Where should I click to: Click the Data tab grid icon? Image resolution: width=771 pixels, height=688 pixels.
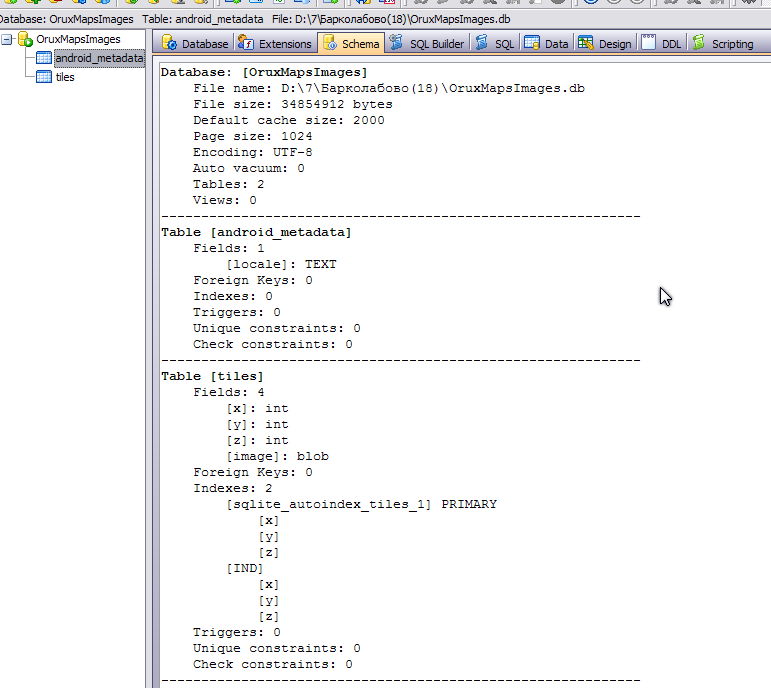pos(532,43)
